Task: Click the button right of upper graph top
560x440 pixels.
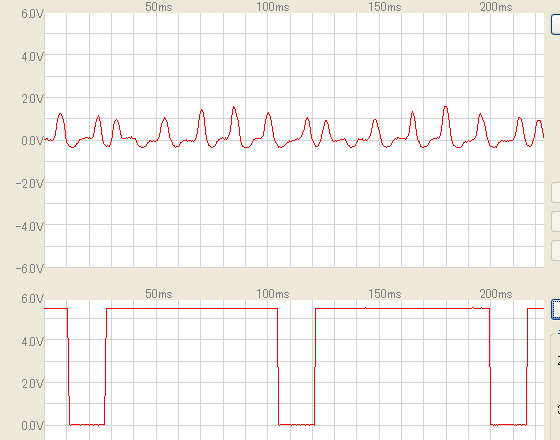Action: tap(556, 24)
